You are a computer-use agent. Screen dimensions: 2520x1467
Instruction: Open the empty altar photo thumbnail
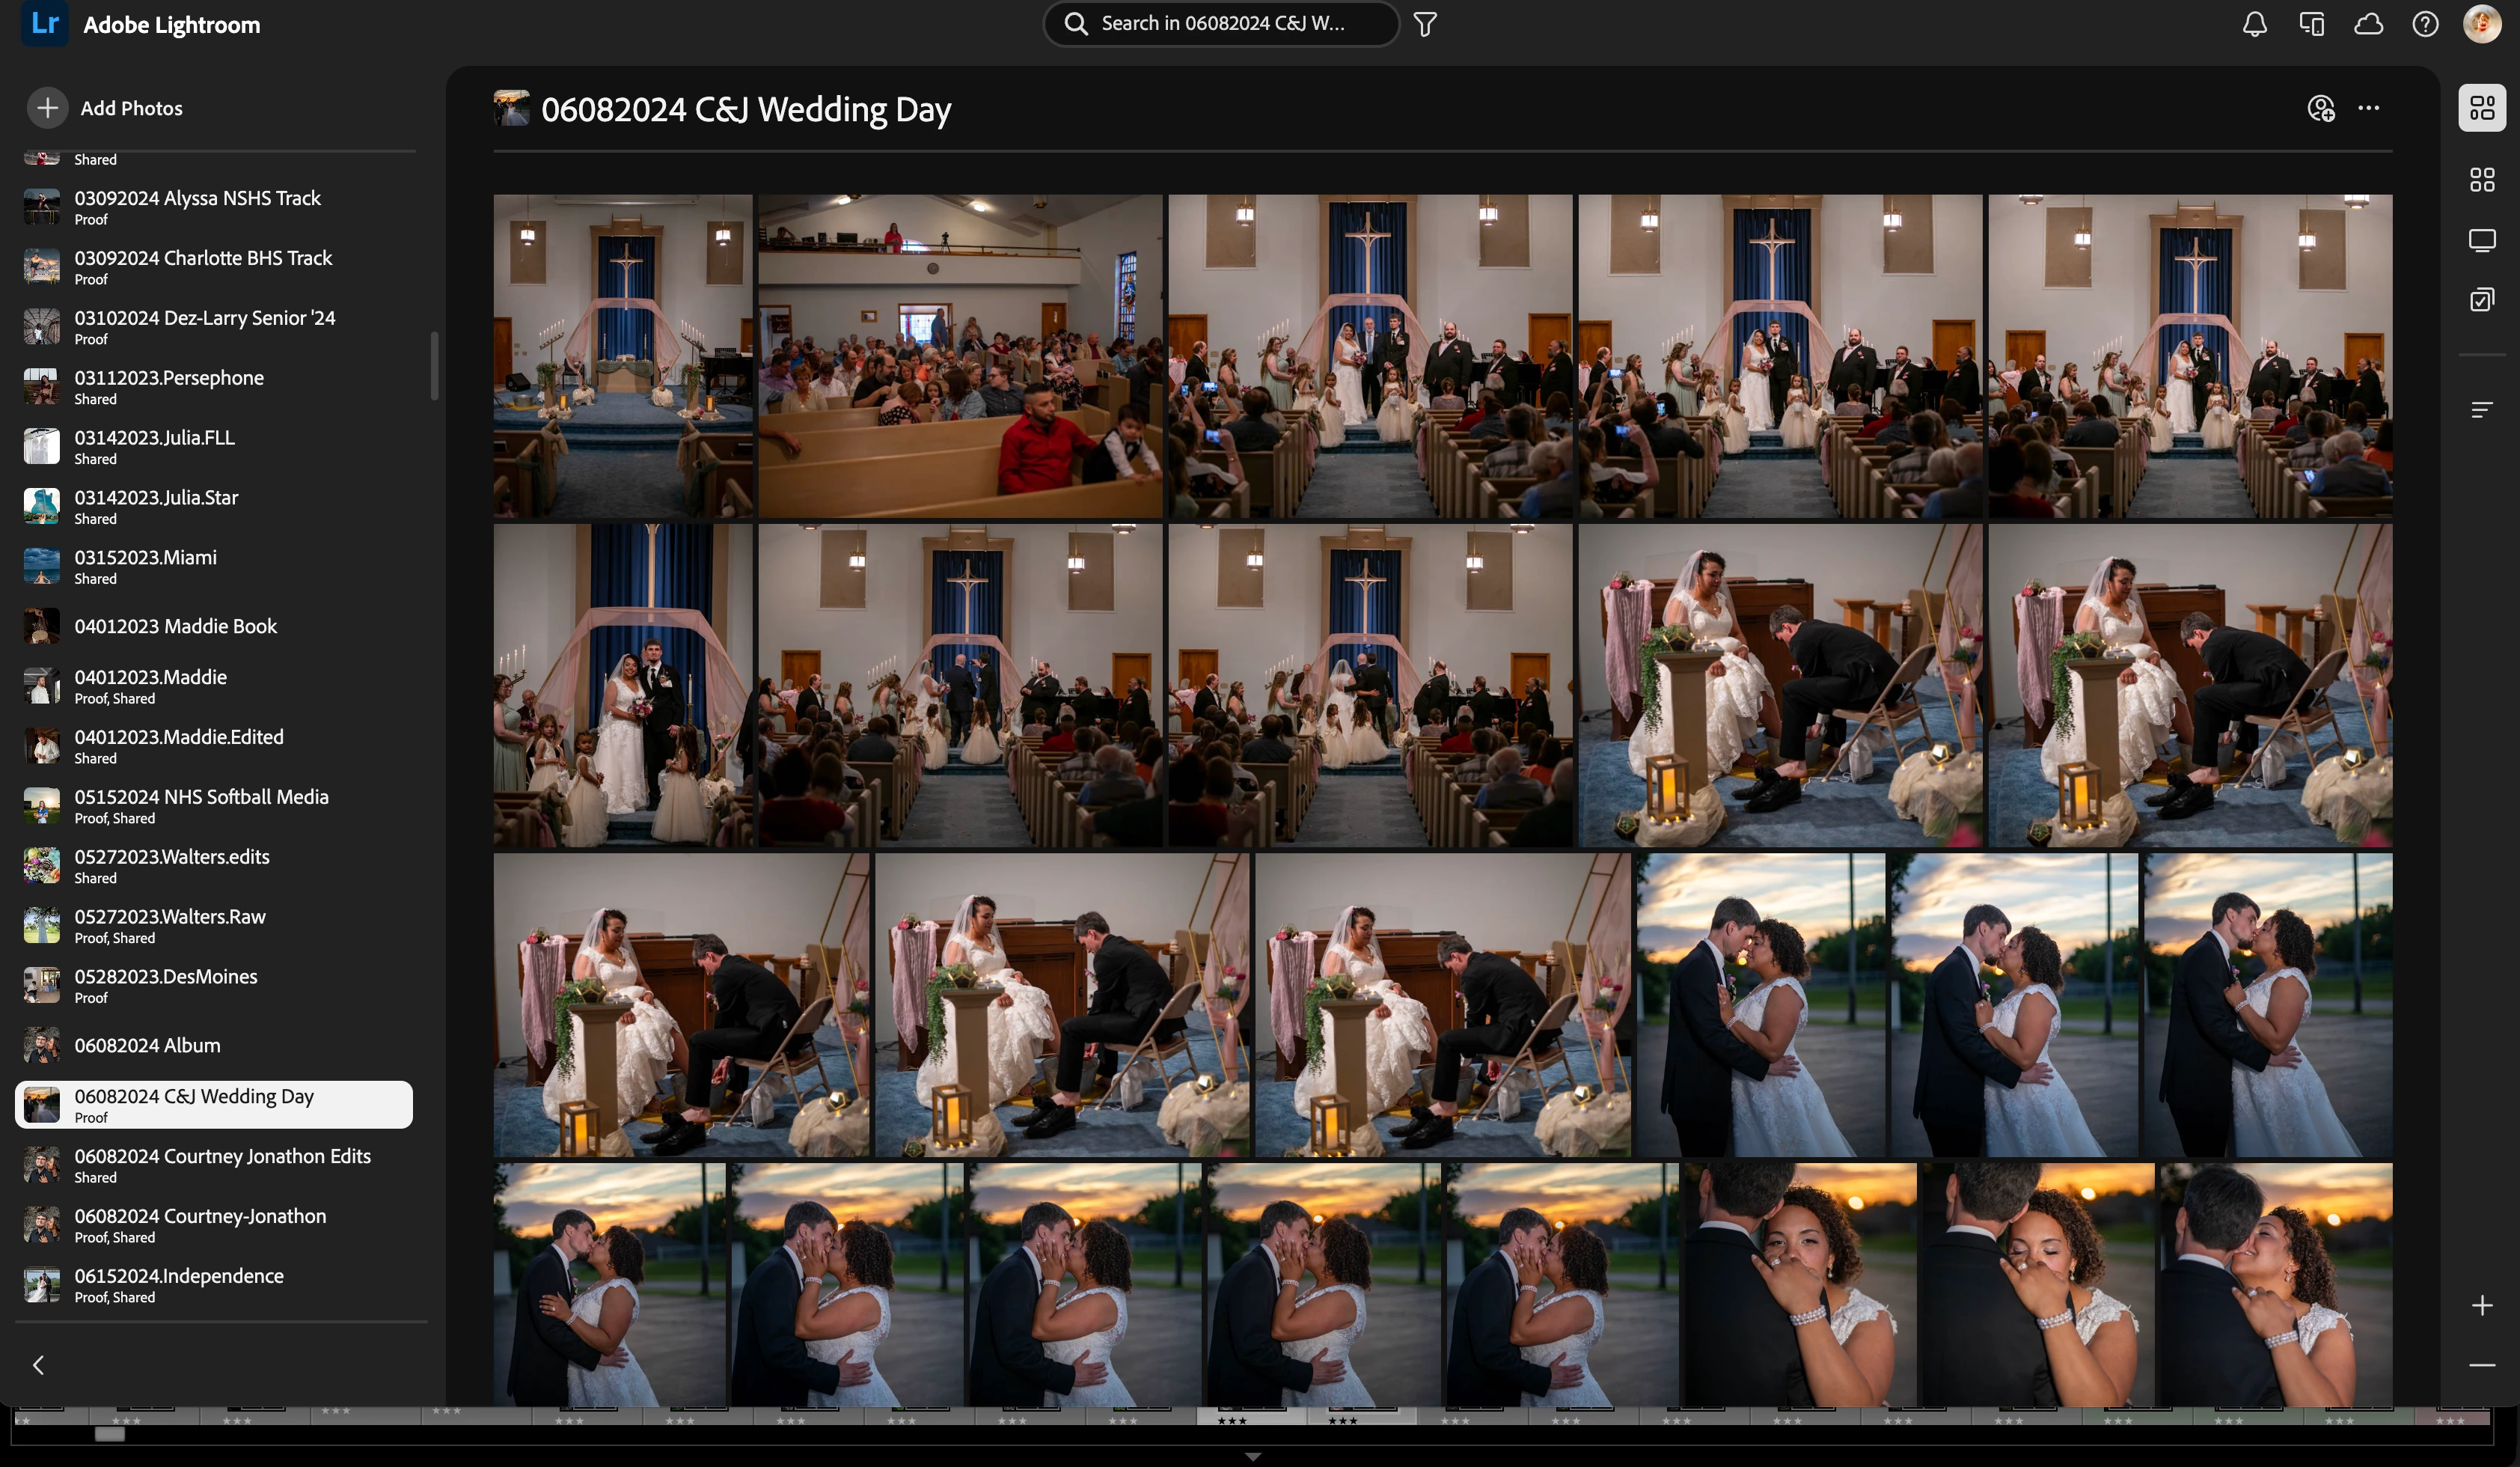point(622,356)
